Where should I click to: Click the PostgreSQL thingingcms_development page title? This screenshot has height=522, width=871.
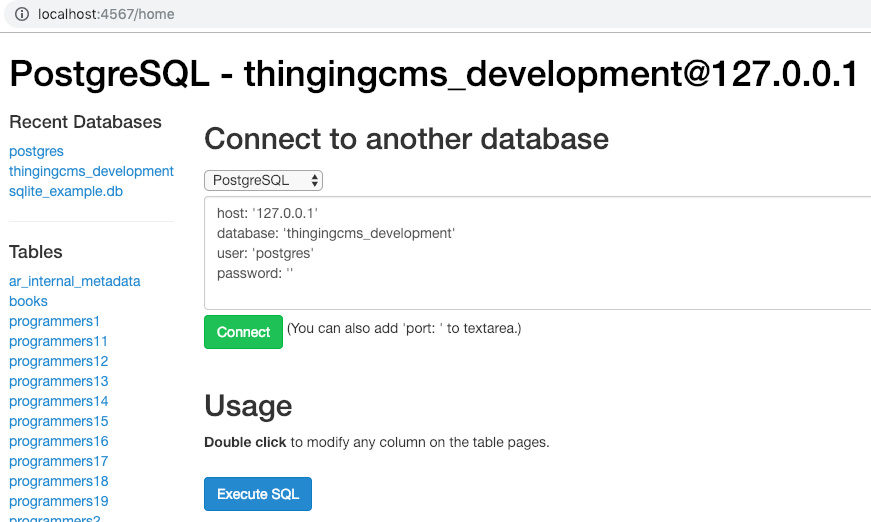(x=434, y=74)
